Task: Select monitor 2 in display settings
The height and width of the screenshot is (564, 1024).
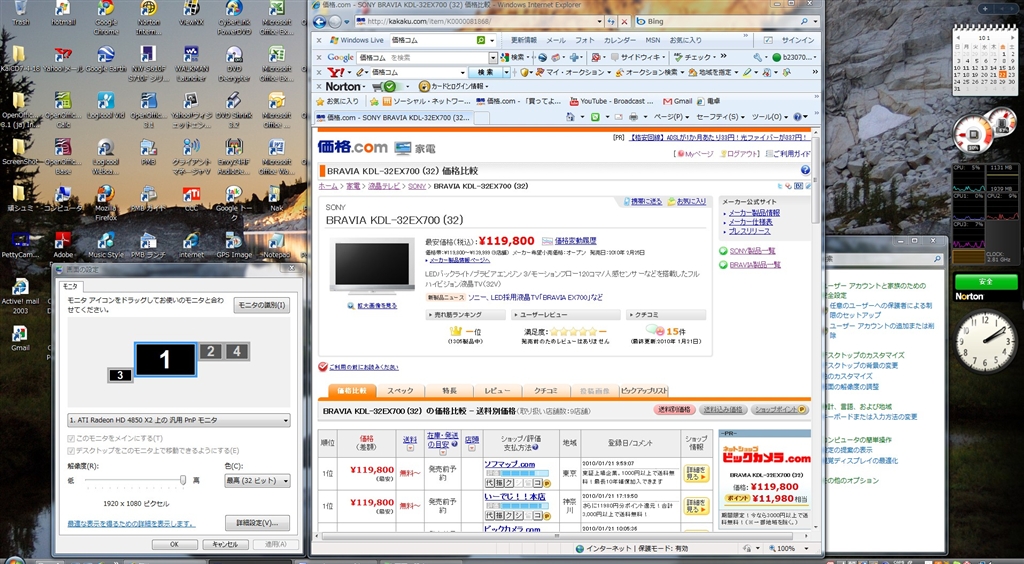Action: 210,352
